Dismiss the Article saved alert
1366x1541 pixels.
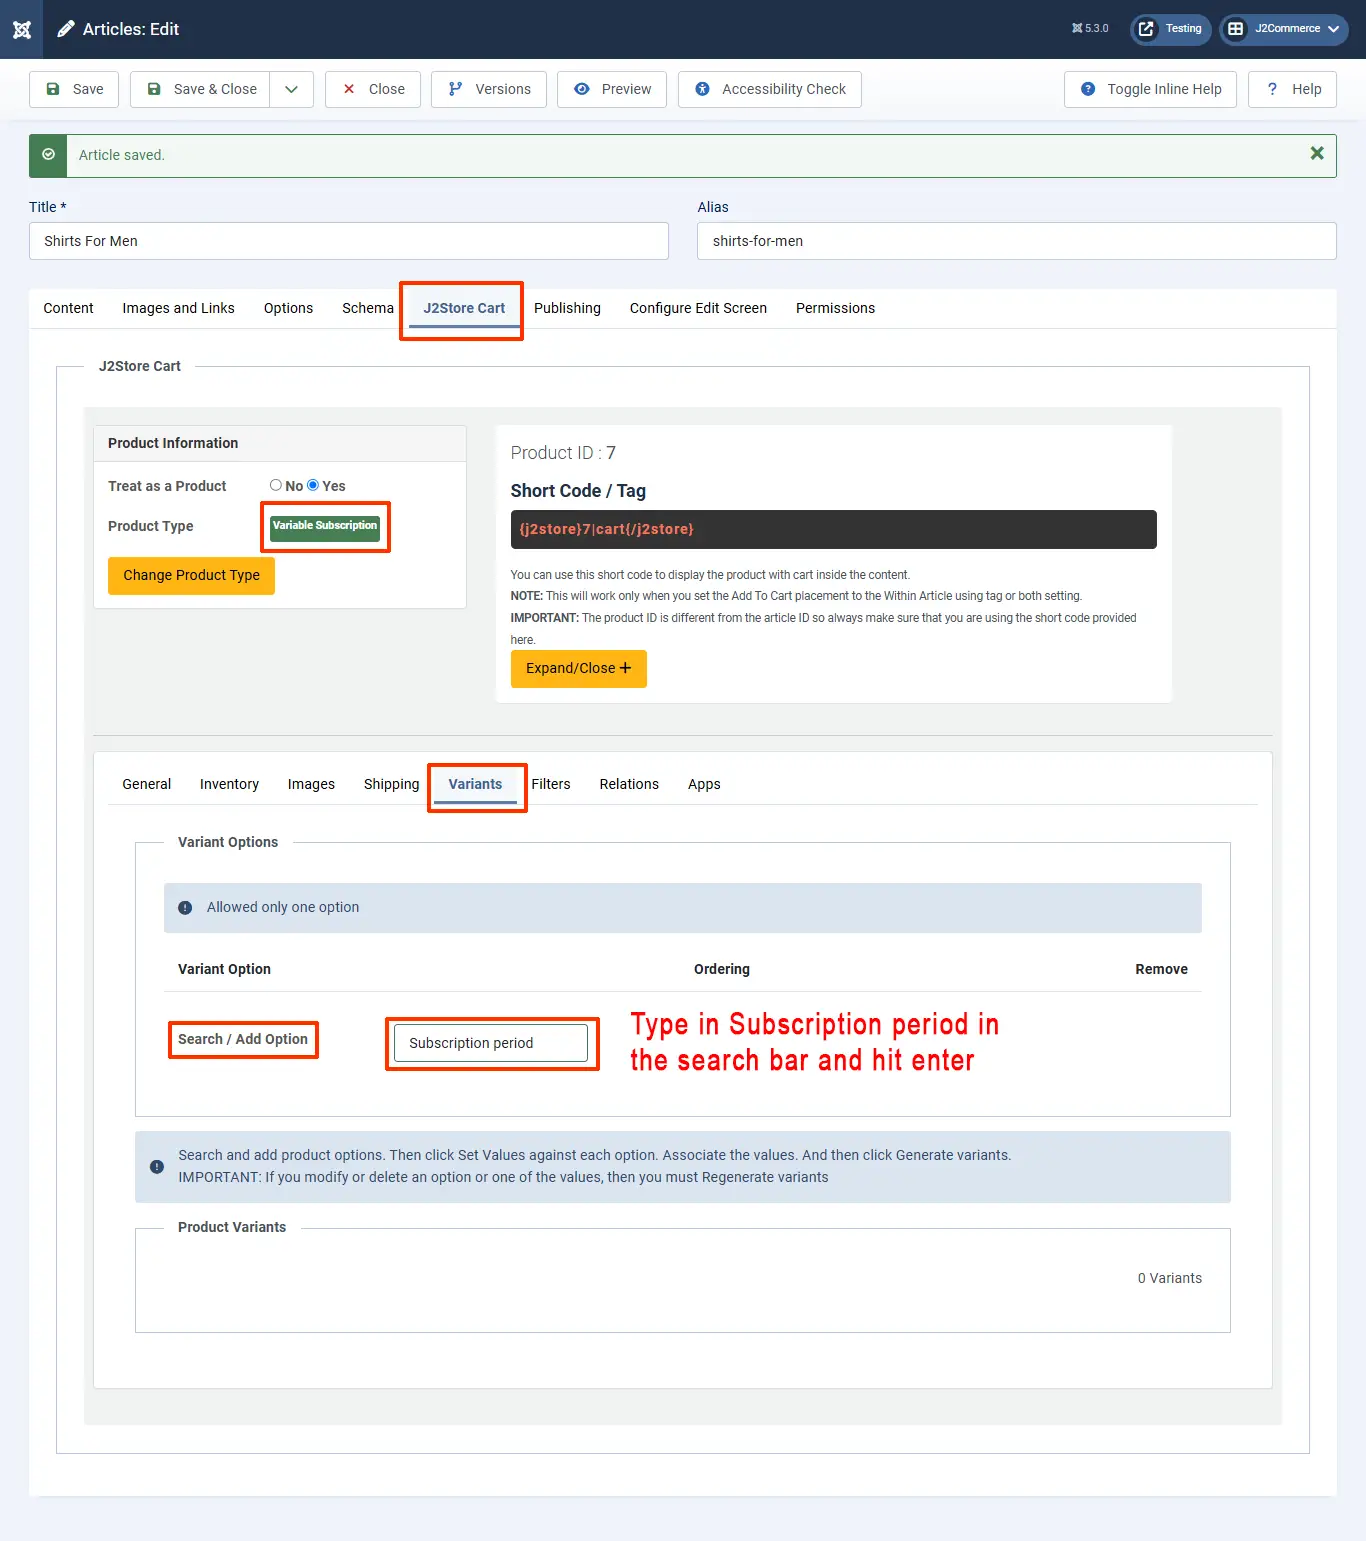(1317, 153)
